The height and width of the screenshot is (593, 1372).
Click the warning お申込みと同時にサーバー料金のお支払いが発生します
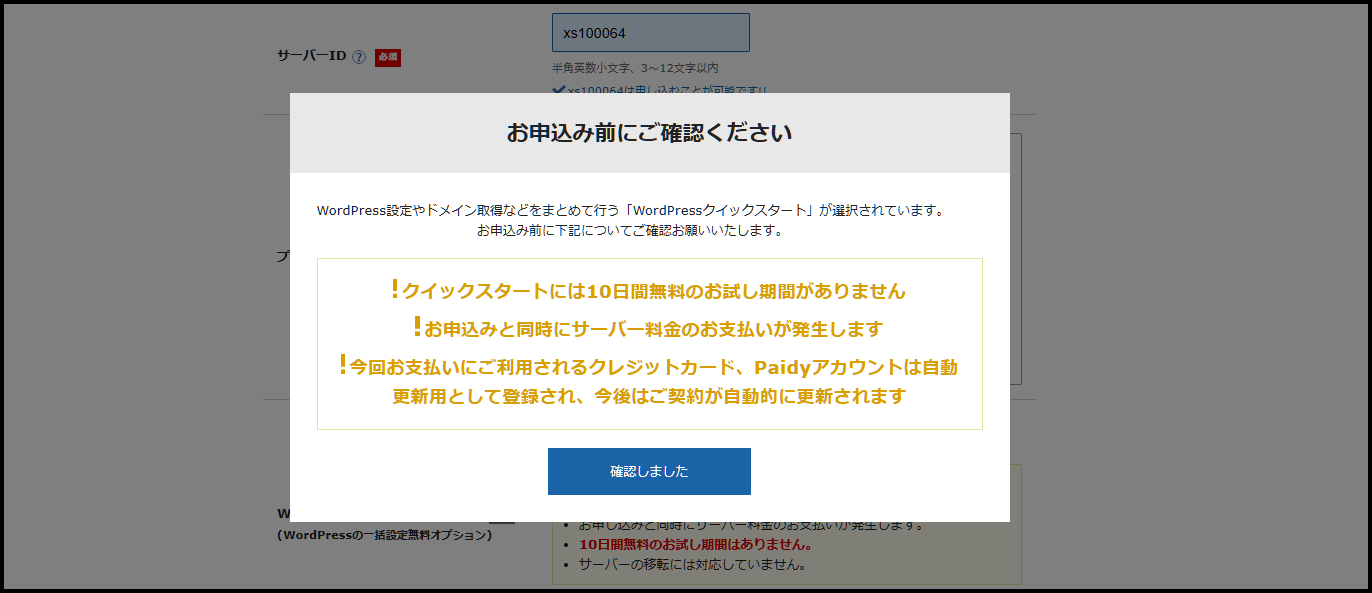pos(649,328)
